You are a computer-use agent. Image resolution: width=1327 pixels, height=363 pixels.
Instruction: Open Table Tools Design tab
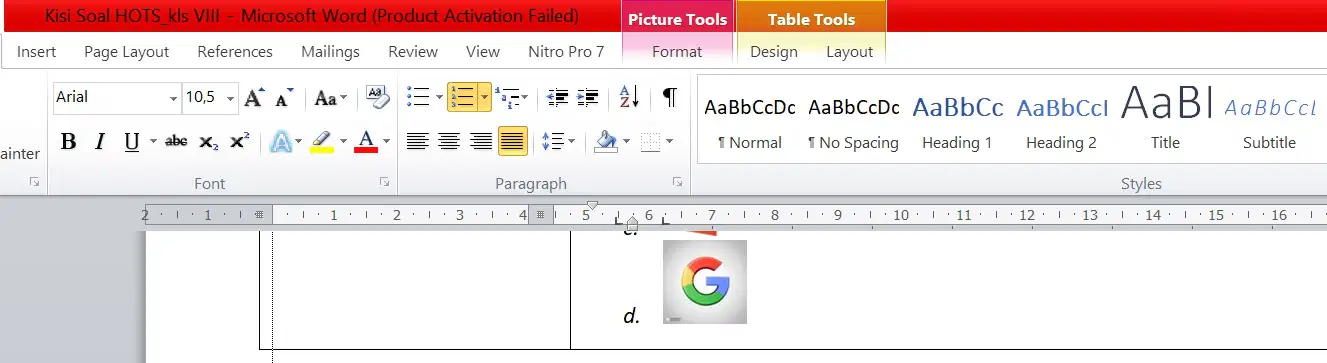coord(774,52)
